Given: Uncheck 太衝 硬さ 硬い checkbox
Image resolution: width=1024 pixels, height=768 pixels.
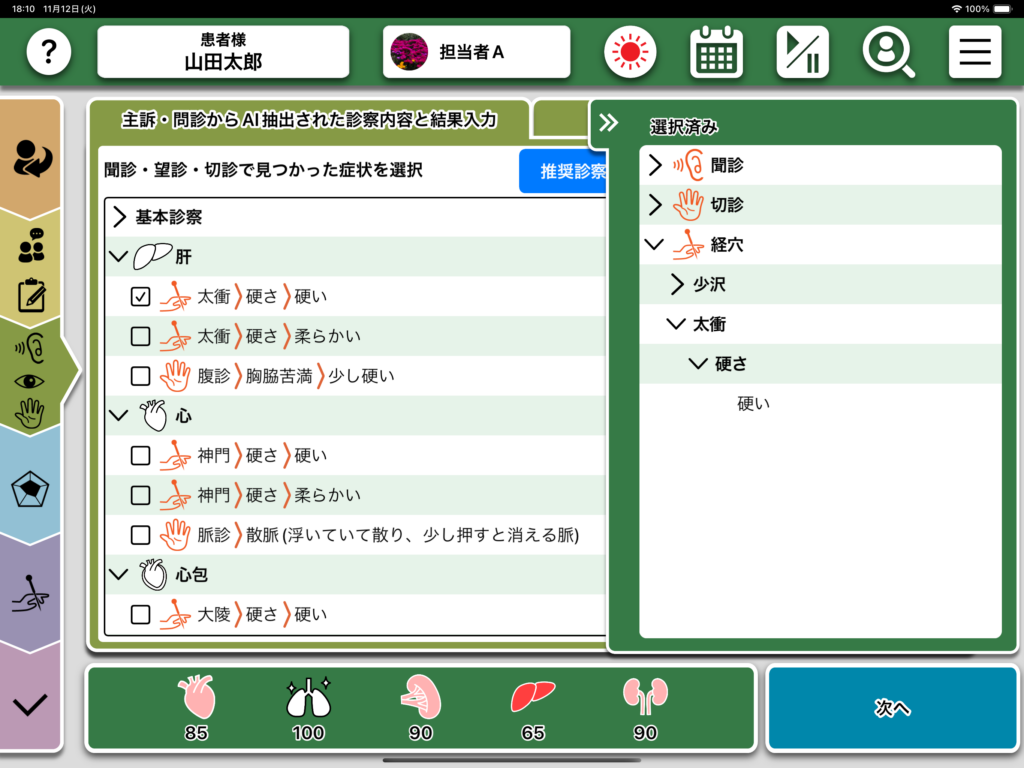Looking at the screenshot, I should (141, 296).
